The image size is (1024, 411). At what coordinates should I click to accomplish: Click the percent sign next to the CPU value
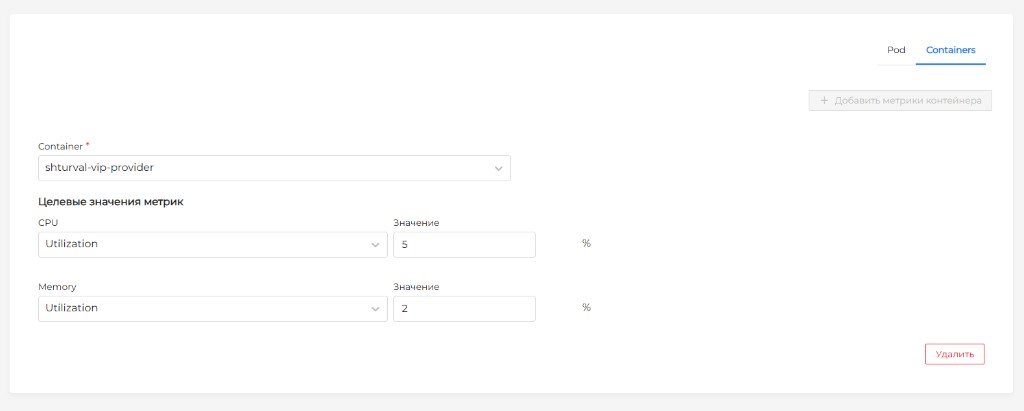(586, 244)
